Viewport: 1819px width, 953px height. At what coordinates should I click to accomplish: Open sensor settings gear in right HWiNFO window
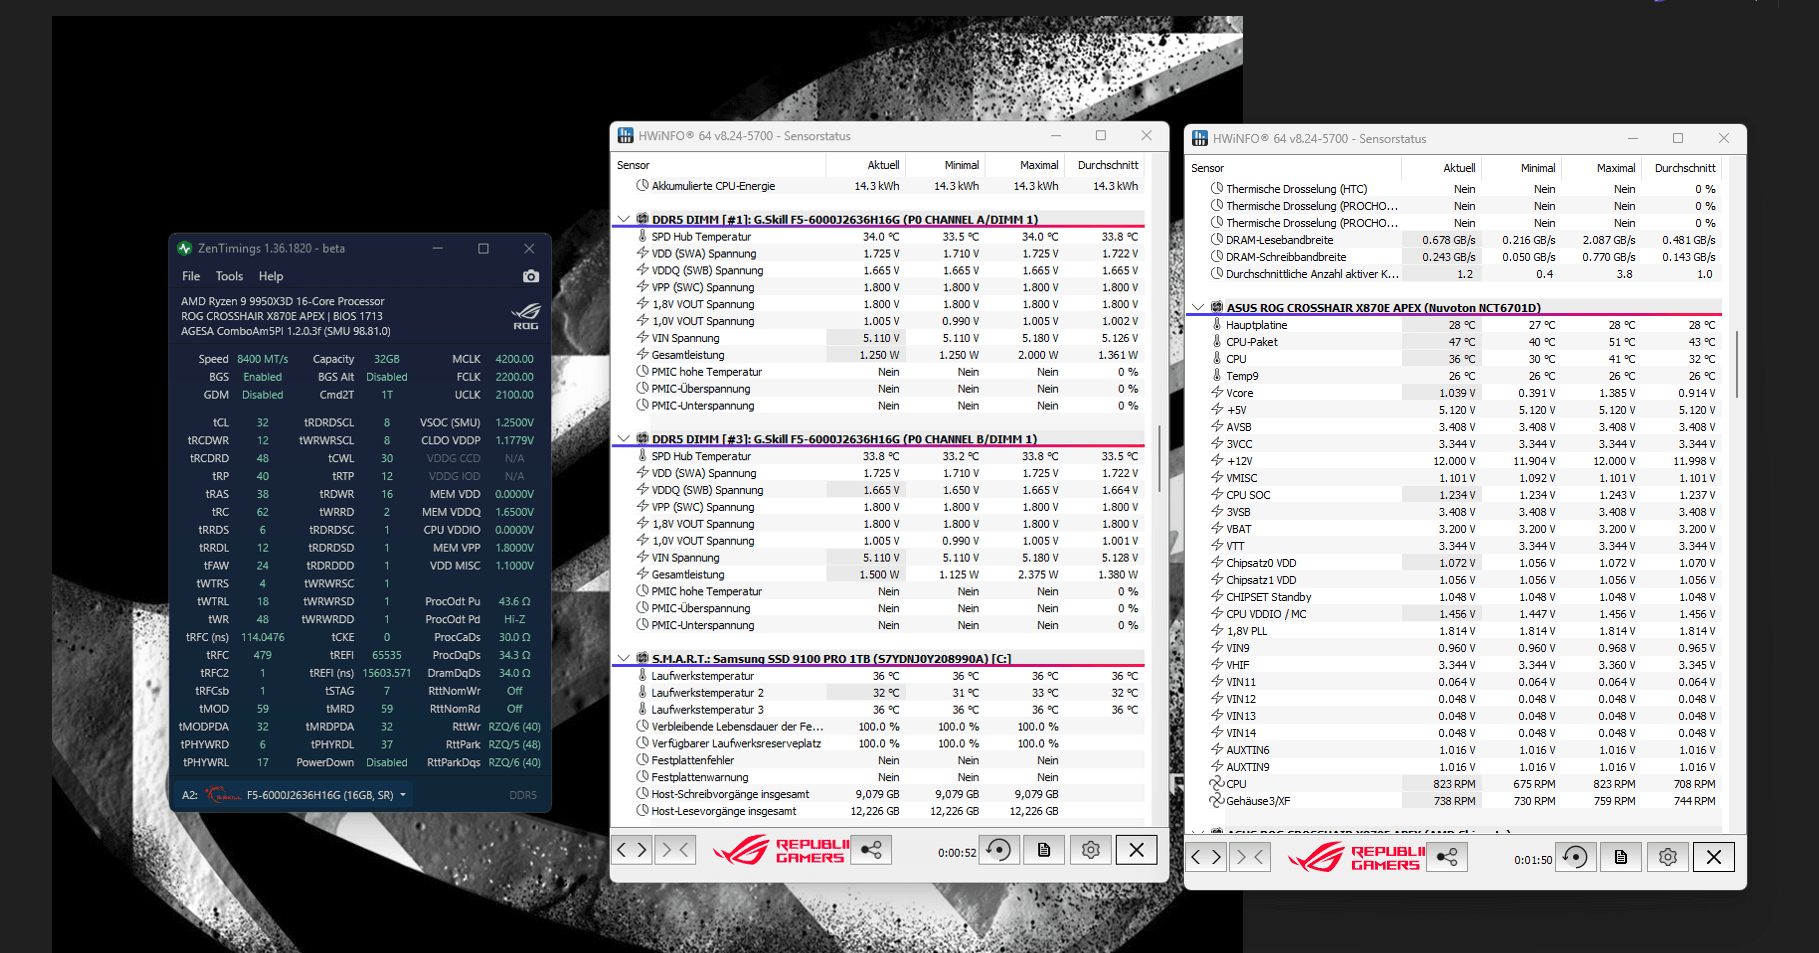pyautogui.click(x=1668, y=857)
